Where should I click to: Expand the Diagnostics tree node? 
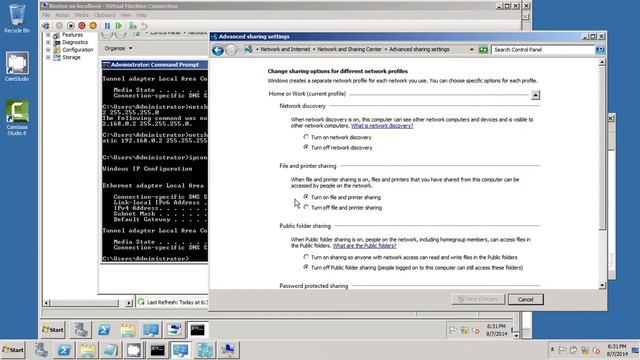48,42
